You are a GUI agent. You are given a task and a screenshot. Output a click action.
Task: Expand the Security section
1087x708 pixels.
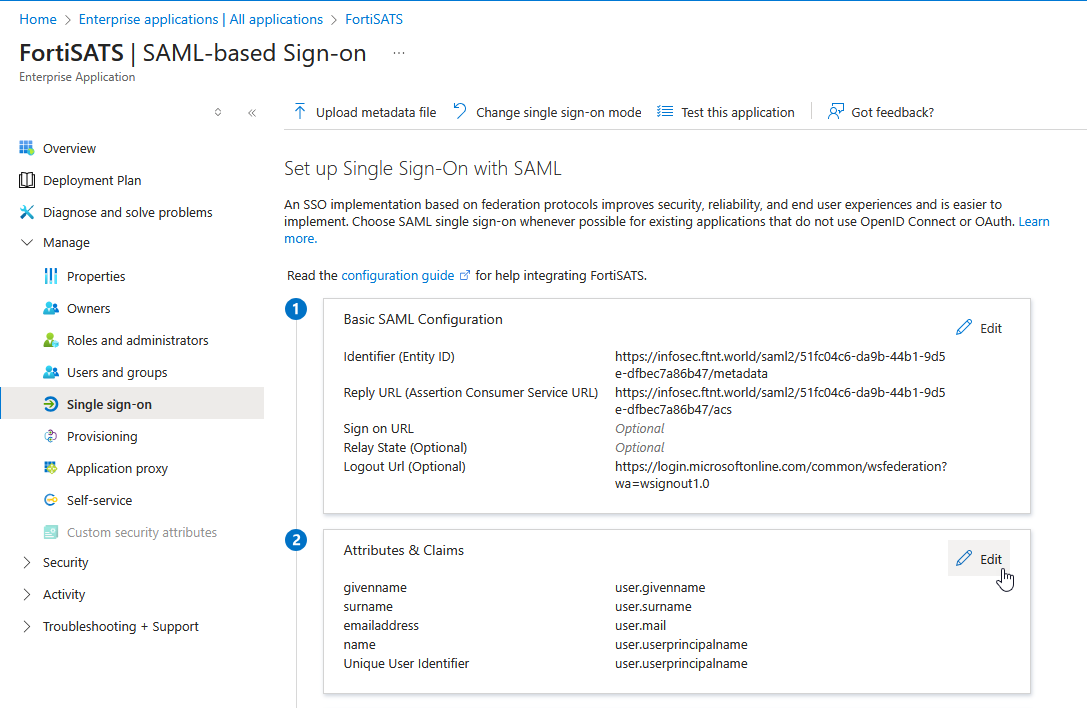pyautogui.click(x=27, y=562)
